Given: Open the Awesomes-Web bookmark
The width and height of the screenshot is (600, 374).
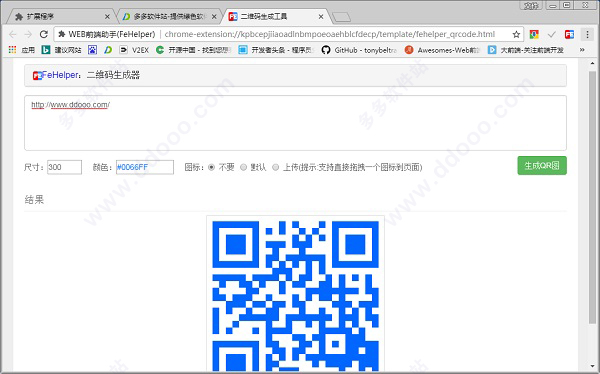Looking at the screenshot, I should click(x=442, y=50).
